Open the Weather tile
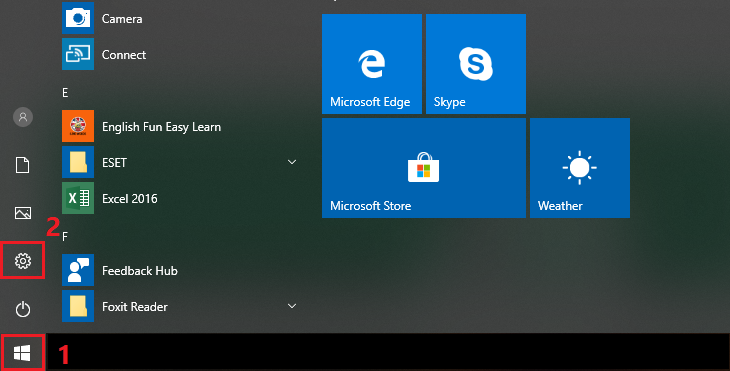Viewport: 730px width, 371px height. (580, 168)
